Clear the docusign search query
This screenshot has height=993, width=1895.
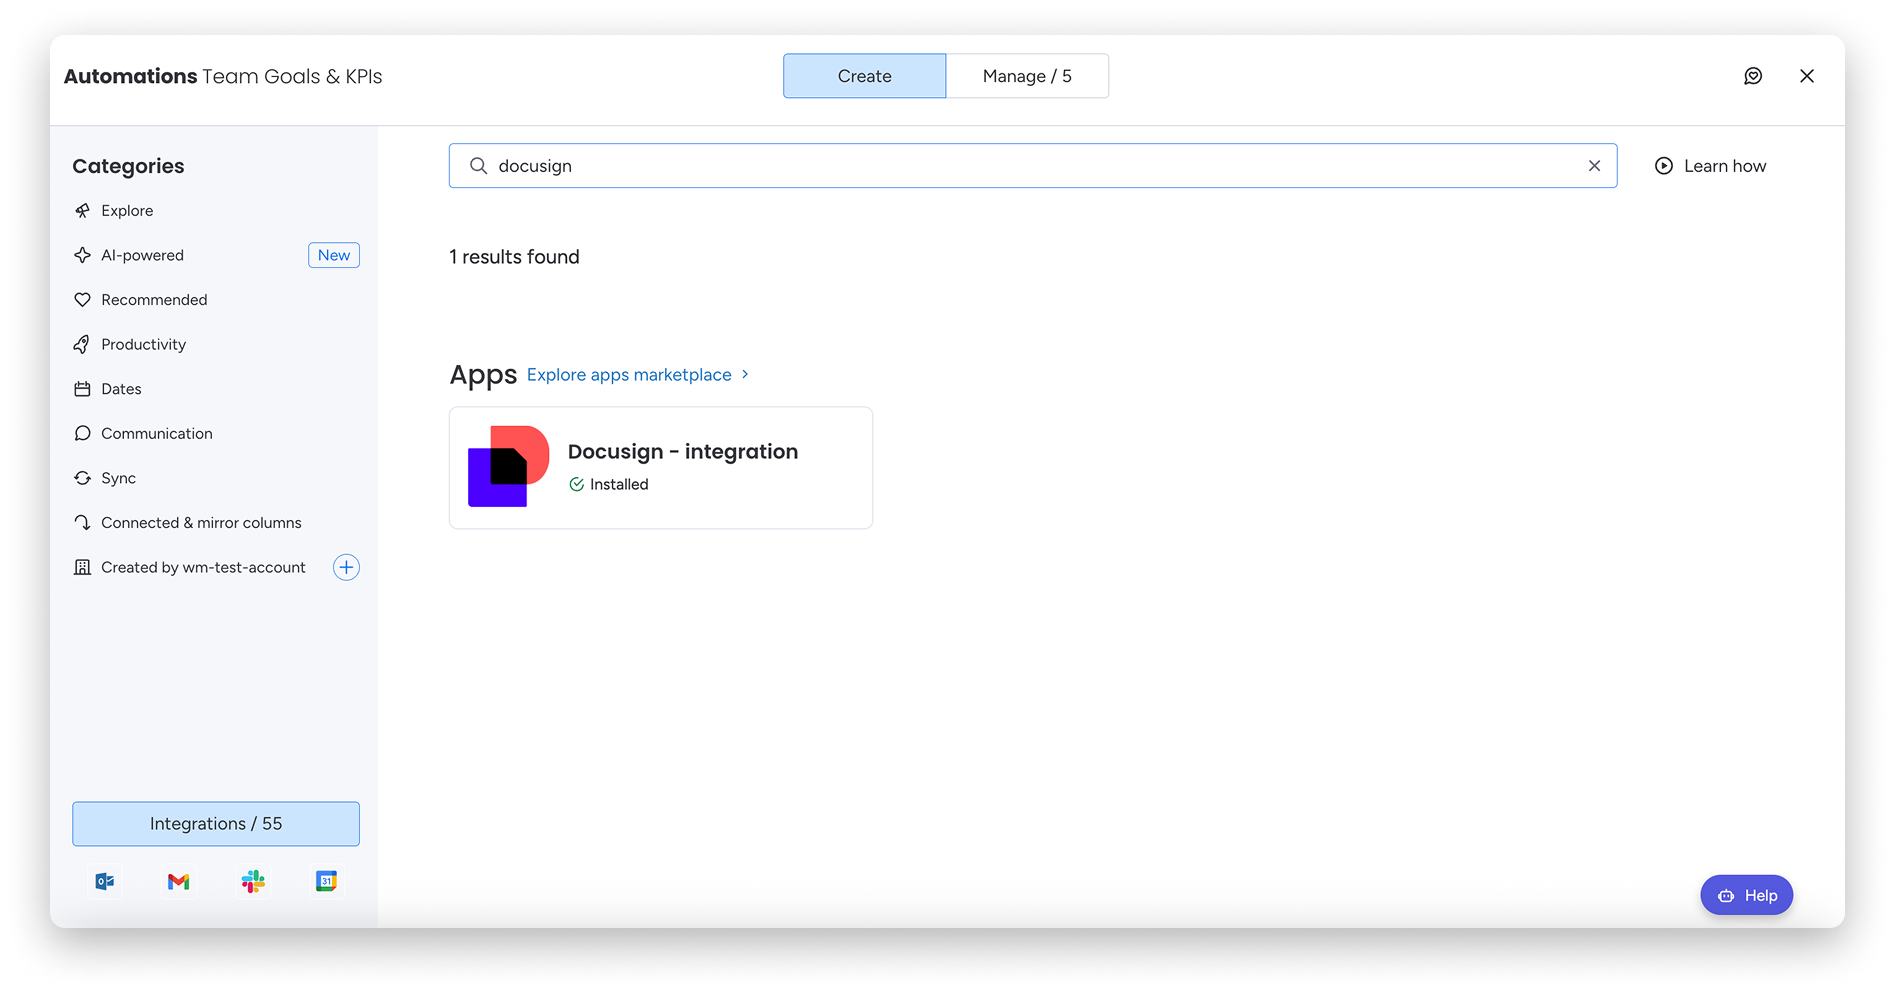coord(1594,165)
